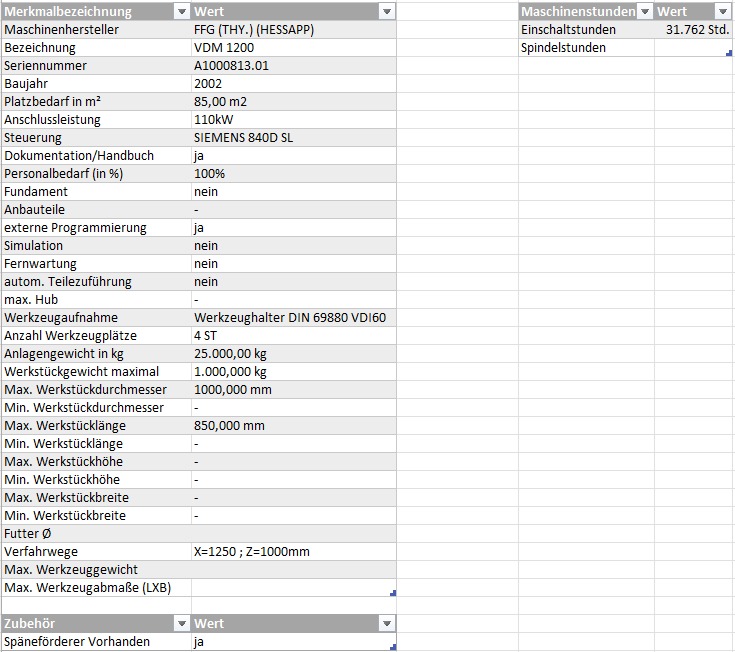This screenshot has height=652, width=735.
Task: Click the Späneförderer Vorhanden label cell
Action: tap(96, 642)
